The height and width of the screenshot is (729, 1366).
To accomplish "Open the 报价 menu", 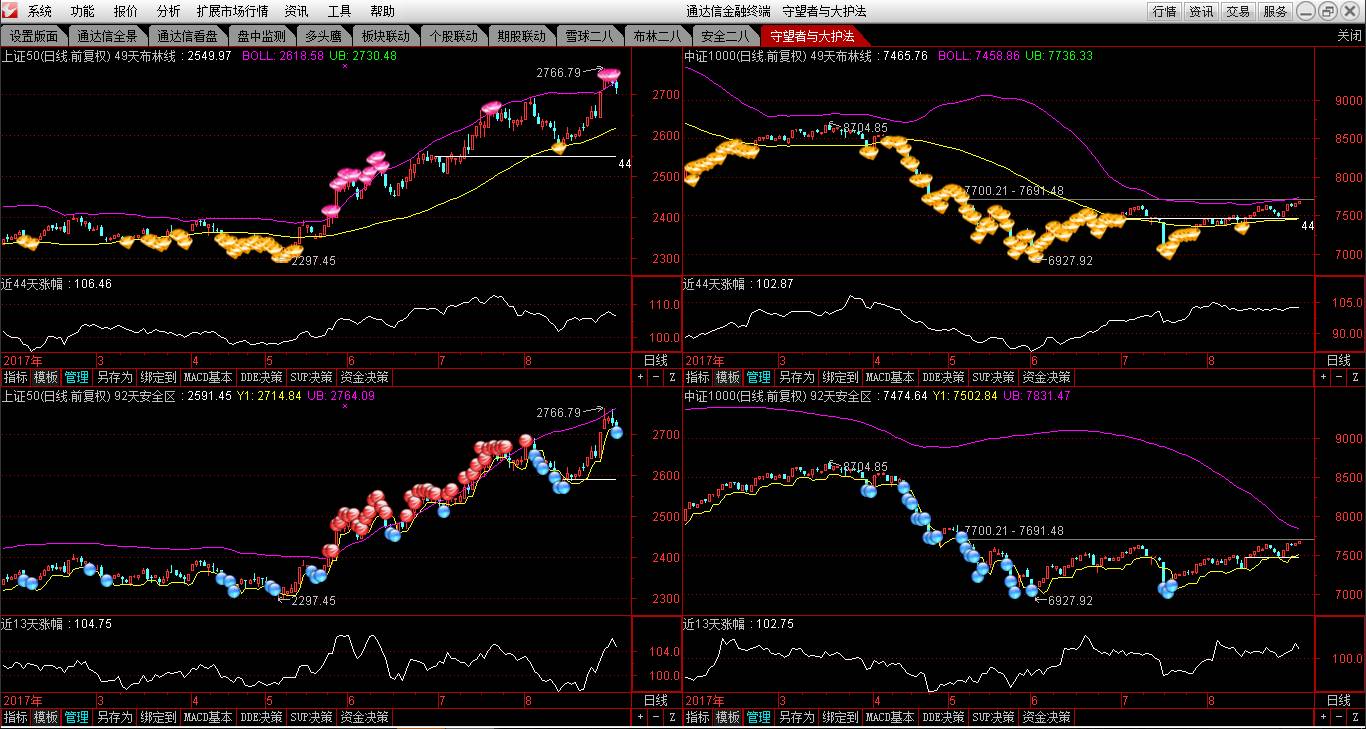I will click(x=126, y=11).
